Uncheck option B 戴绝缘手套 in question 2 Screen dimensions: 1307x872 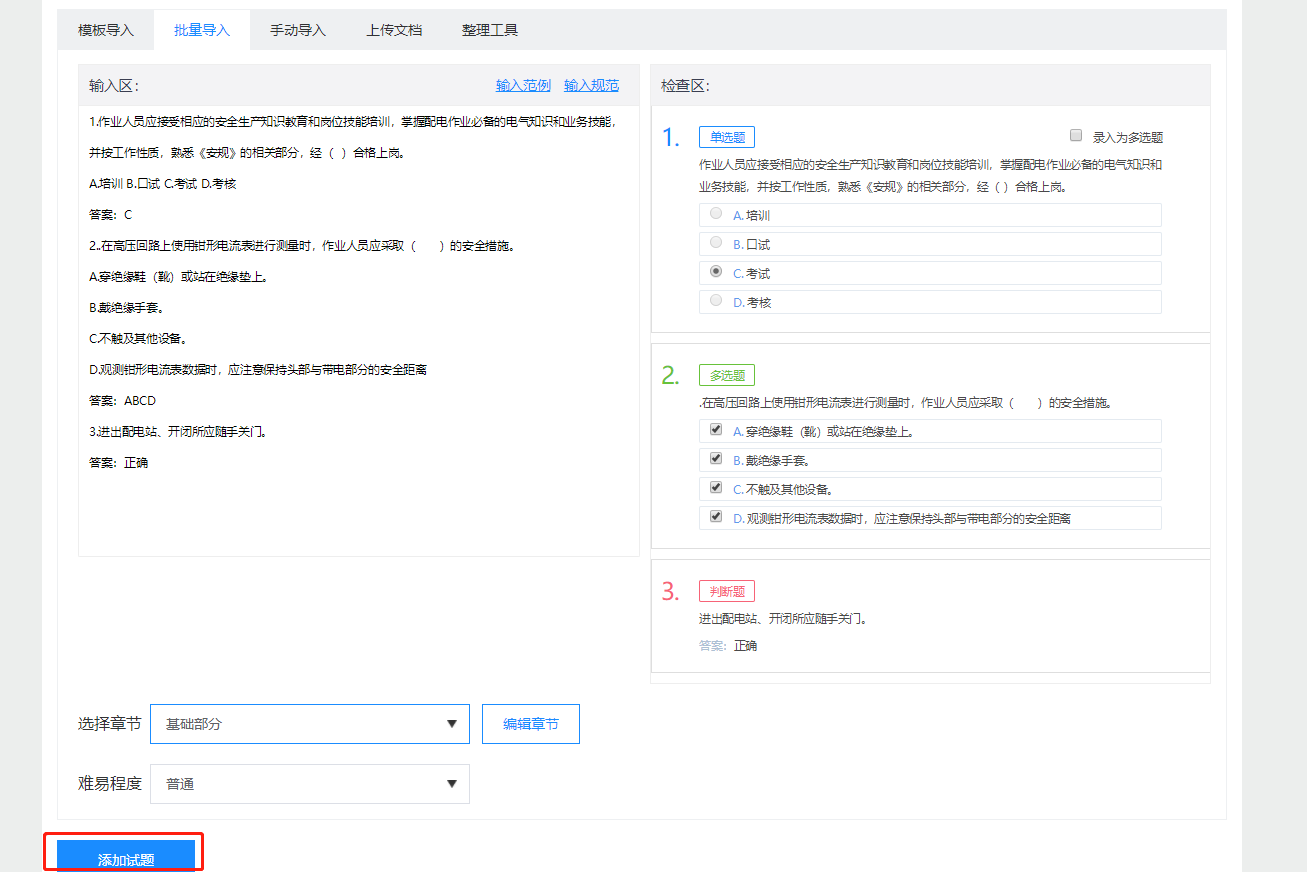point(716,457)
